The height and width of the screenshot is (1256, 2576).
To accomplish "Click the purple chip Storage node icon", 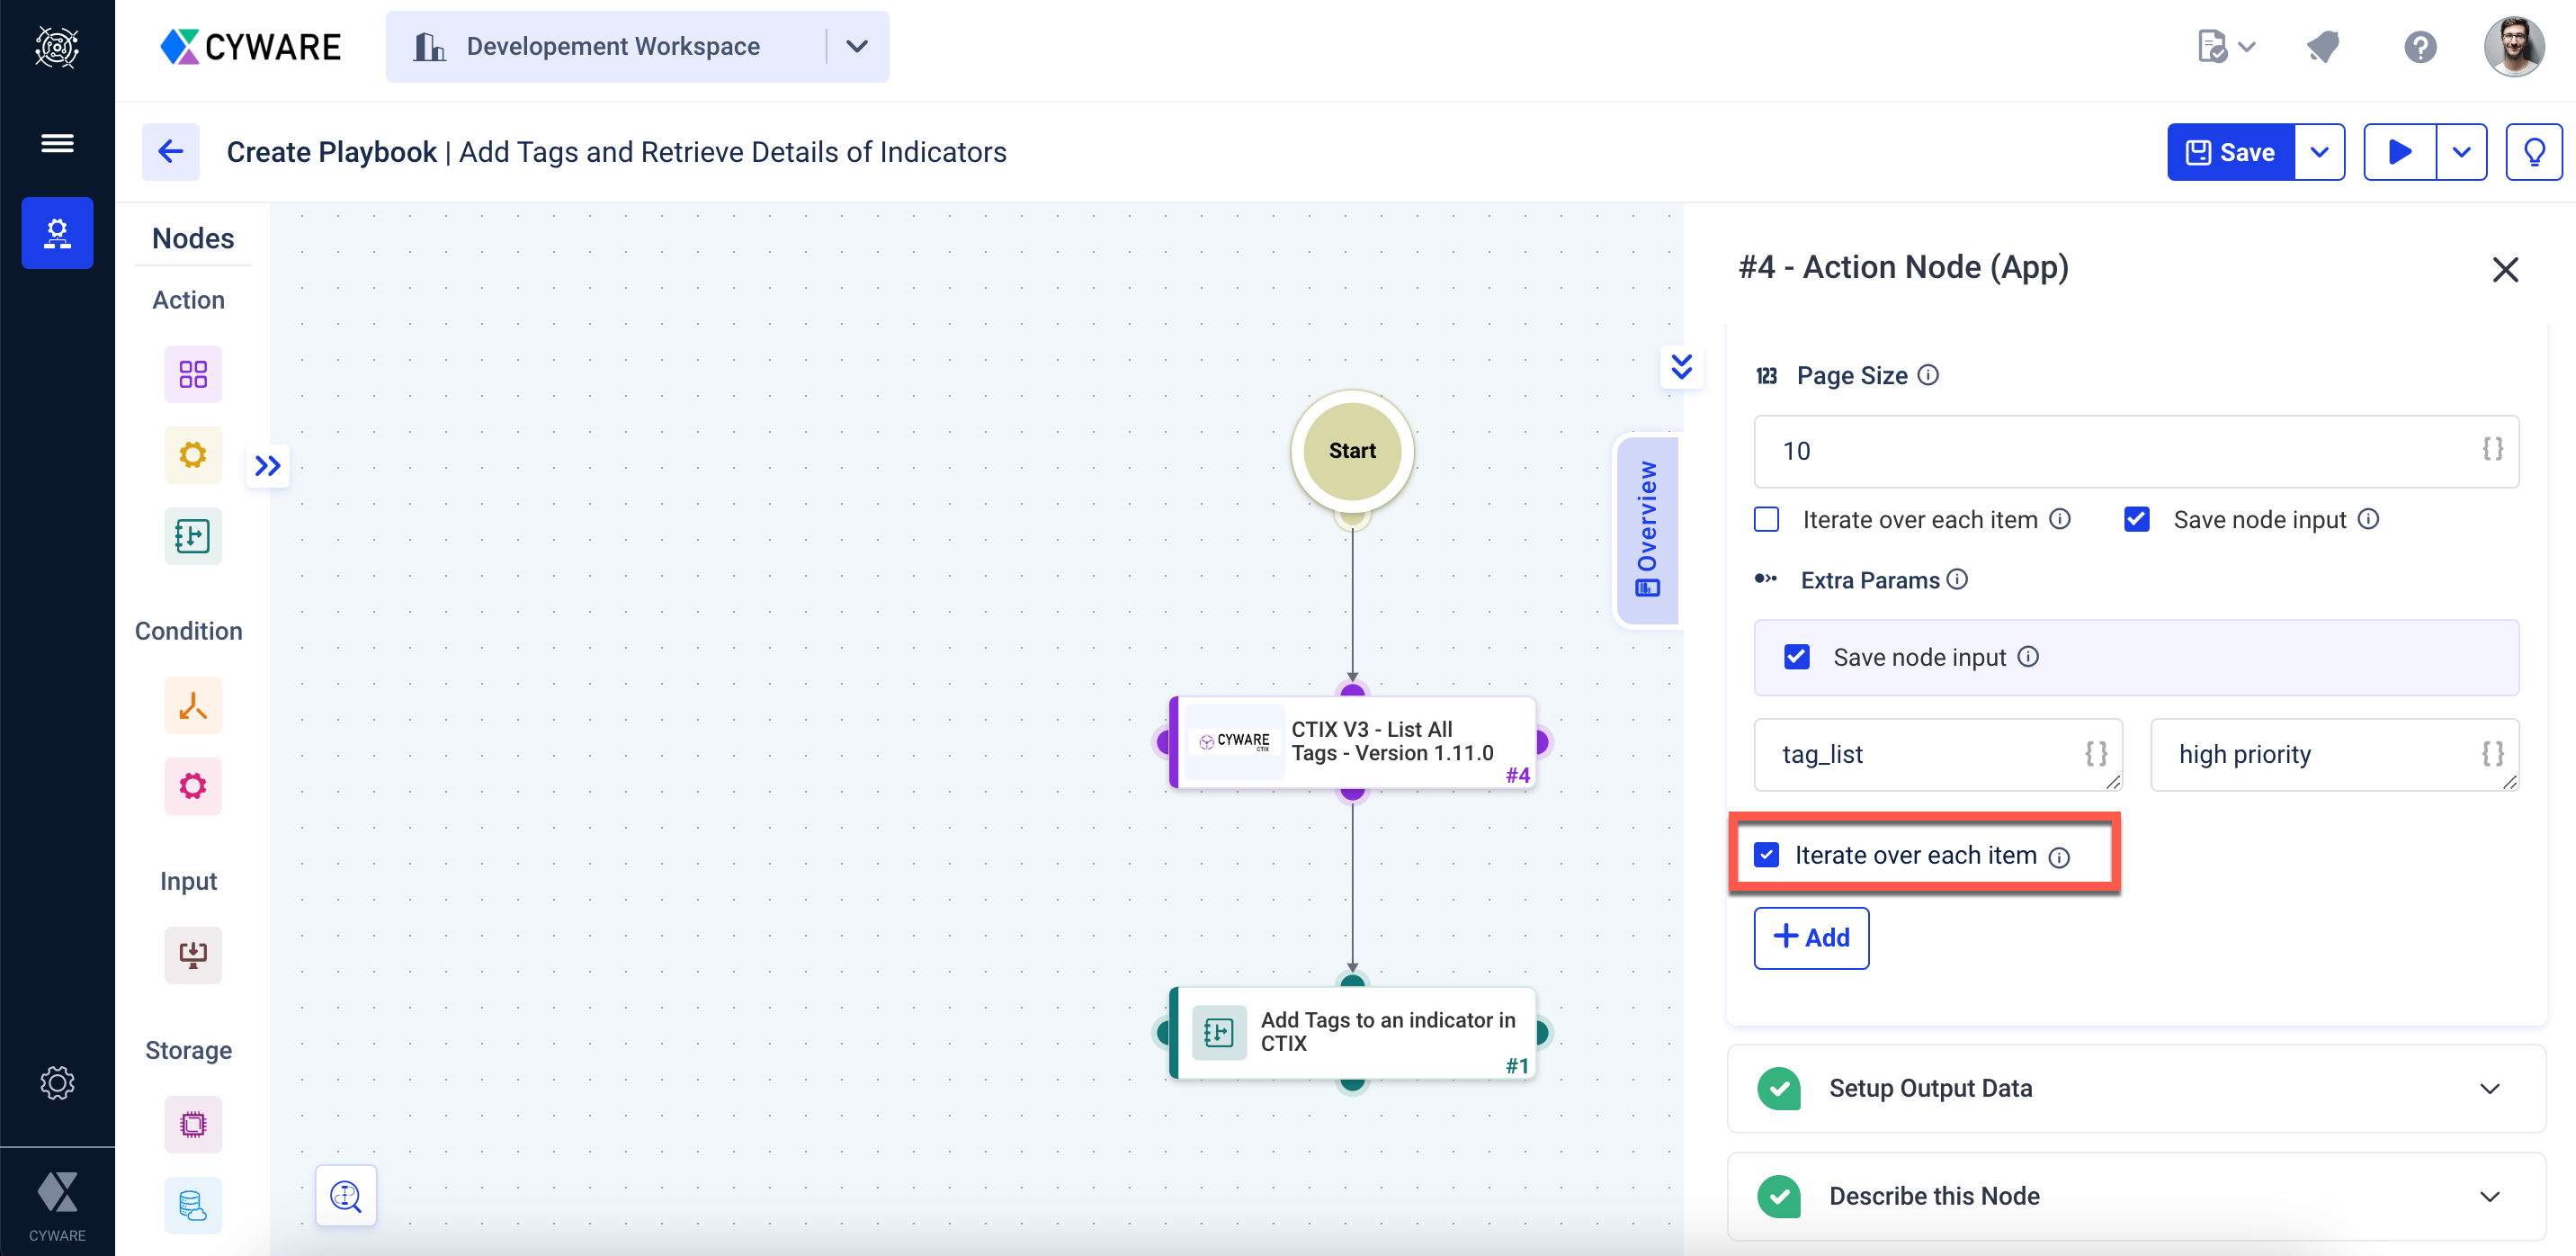I will click(193, 1124).
